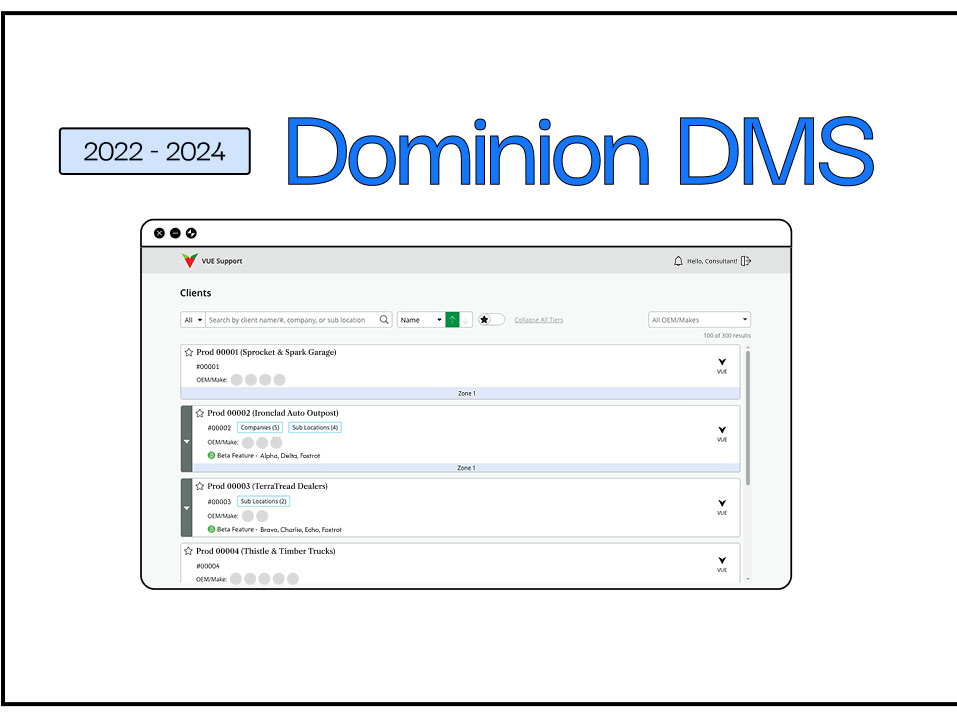957x718 pixels.
Task: Open VUE icon for Prod 00003
Action: click(722, 507)
